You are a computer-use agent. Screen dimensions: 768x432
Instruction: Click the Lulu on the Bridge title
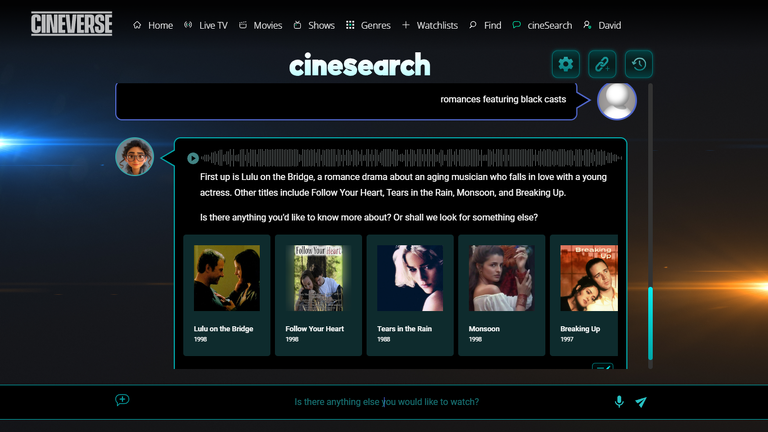(x=223, y=329)
